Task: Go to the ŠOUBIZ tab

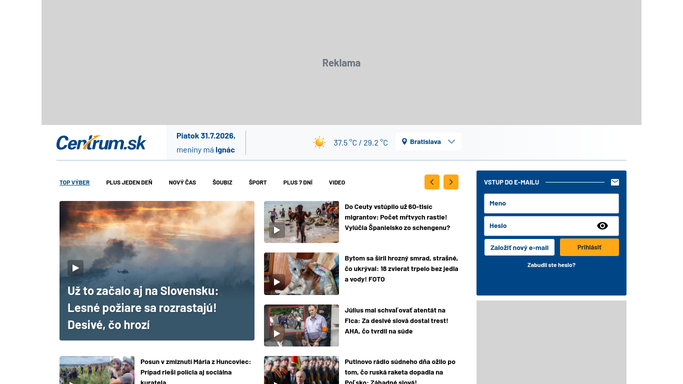Action: pyautogui.click(x=222, y=182)
